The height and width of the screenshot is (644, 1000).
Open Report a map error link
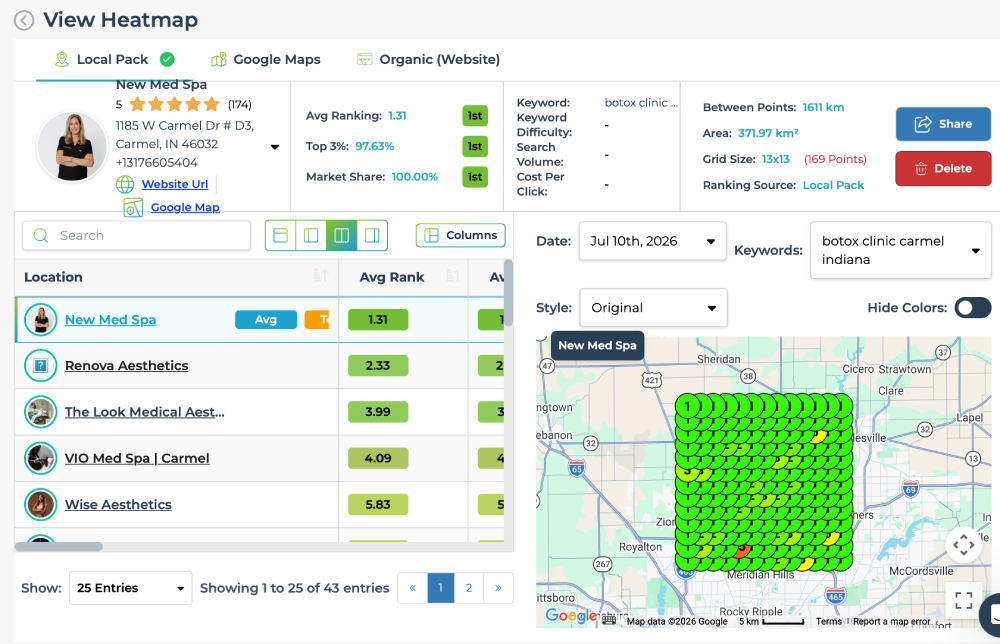click(x=891, y=621)
